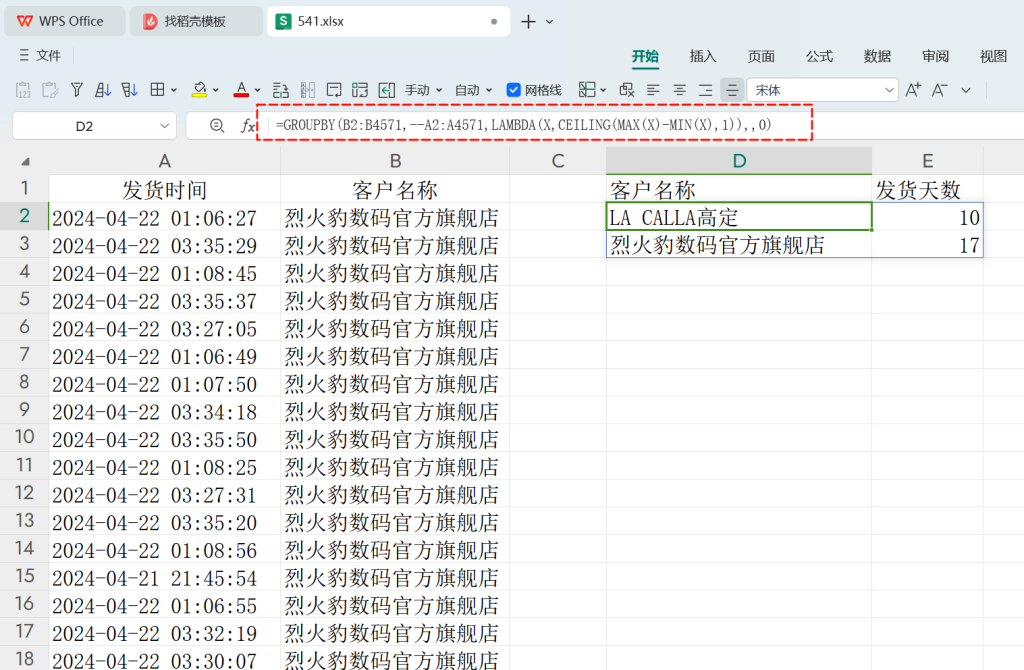
Task: Click the cell borders grid icon
Action: pyautogui.click(x=157, y=90)
